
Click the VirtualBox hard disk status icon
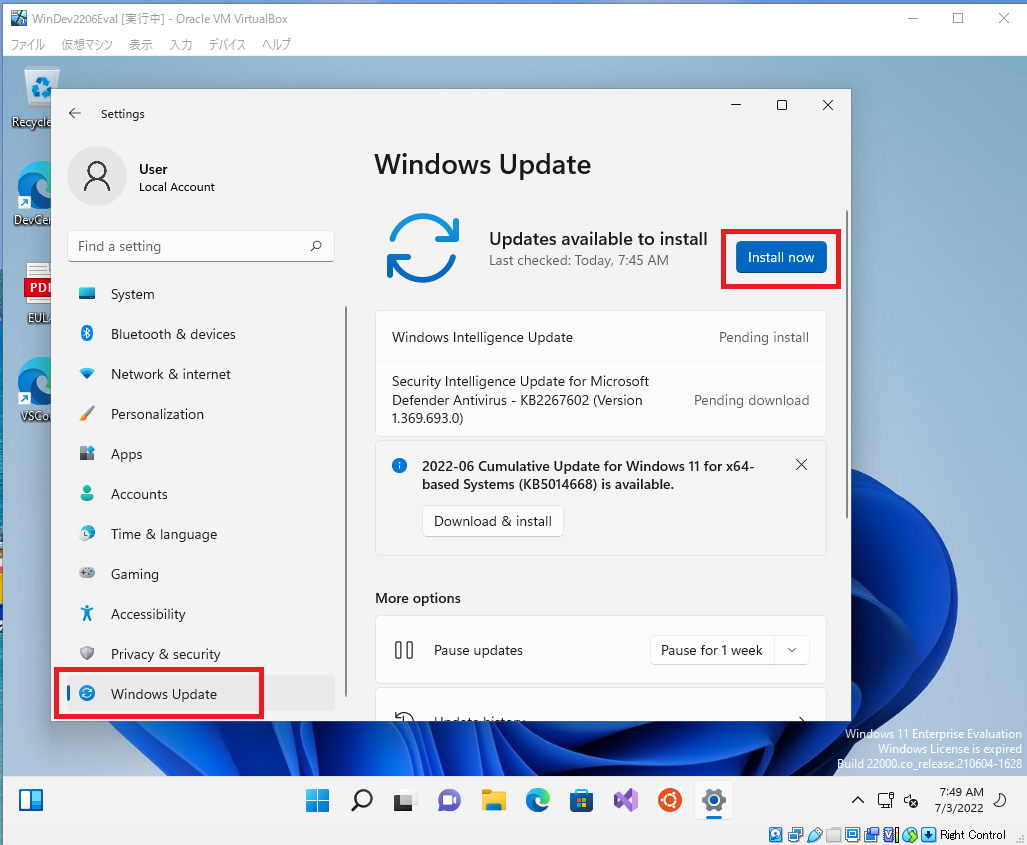(775, 835)
